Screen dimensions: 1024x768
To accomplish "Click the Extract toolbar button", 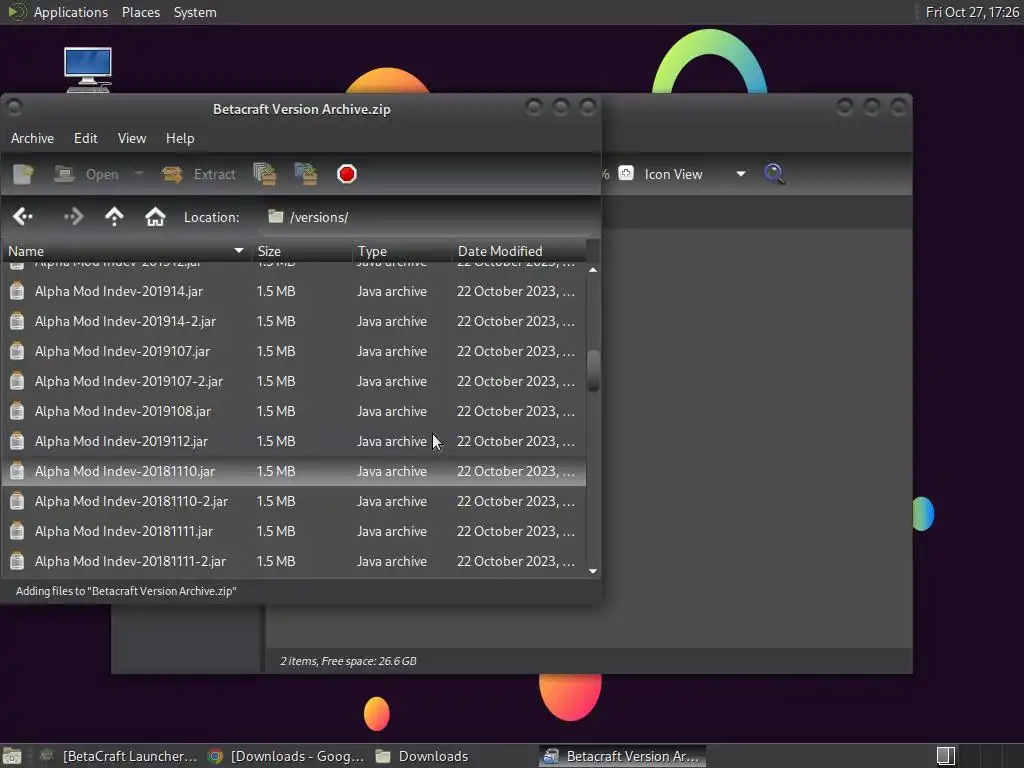I will (199, 174).
